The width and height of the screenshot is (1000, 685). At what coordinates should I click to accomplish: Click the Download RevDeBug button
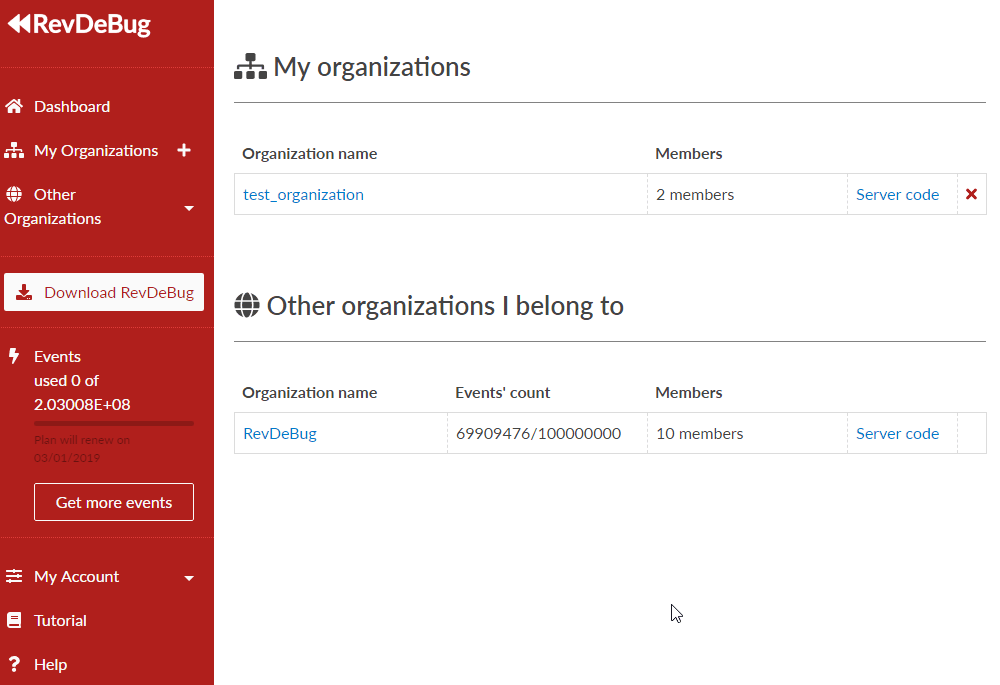click(x=104, y=292)
